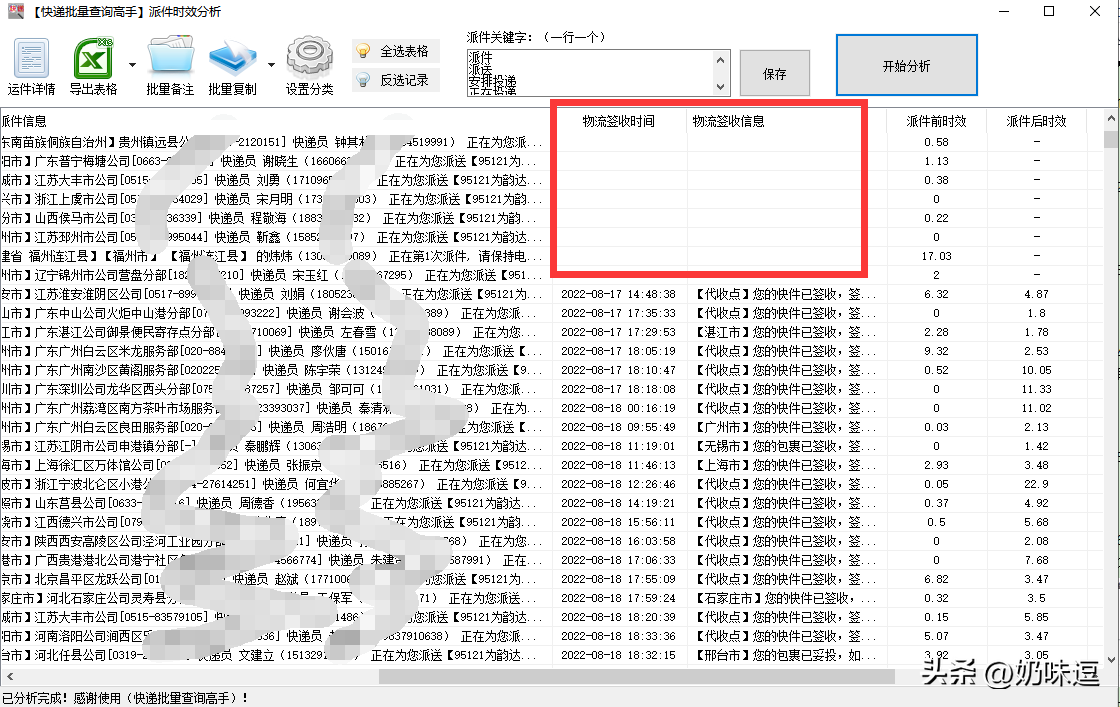Click 【上海市】 sign info cell

(785, 465)
